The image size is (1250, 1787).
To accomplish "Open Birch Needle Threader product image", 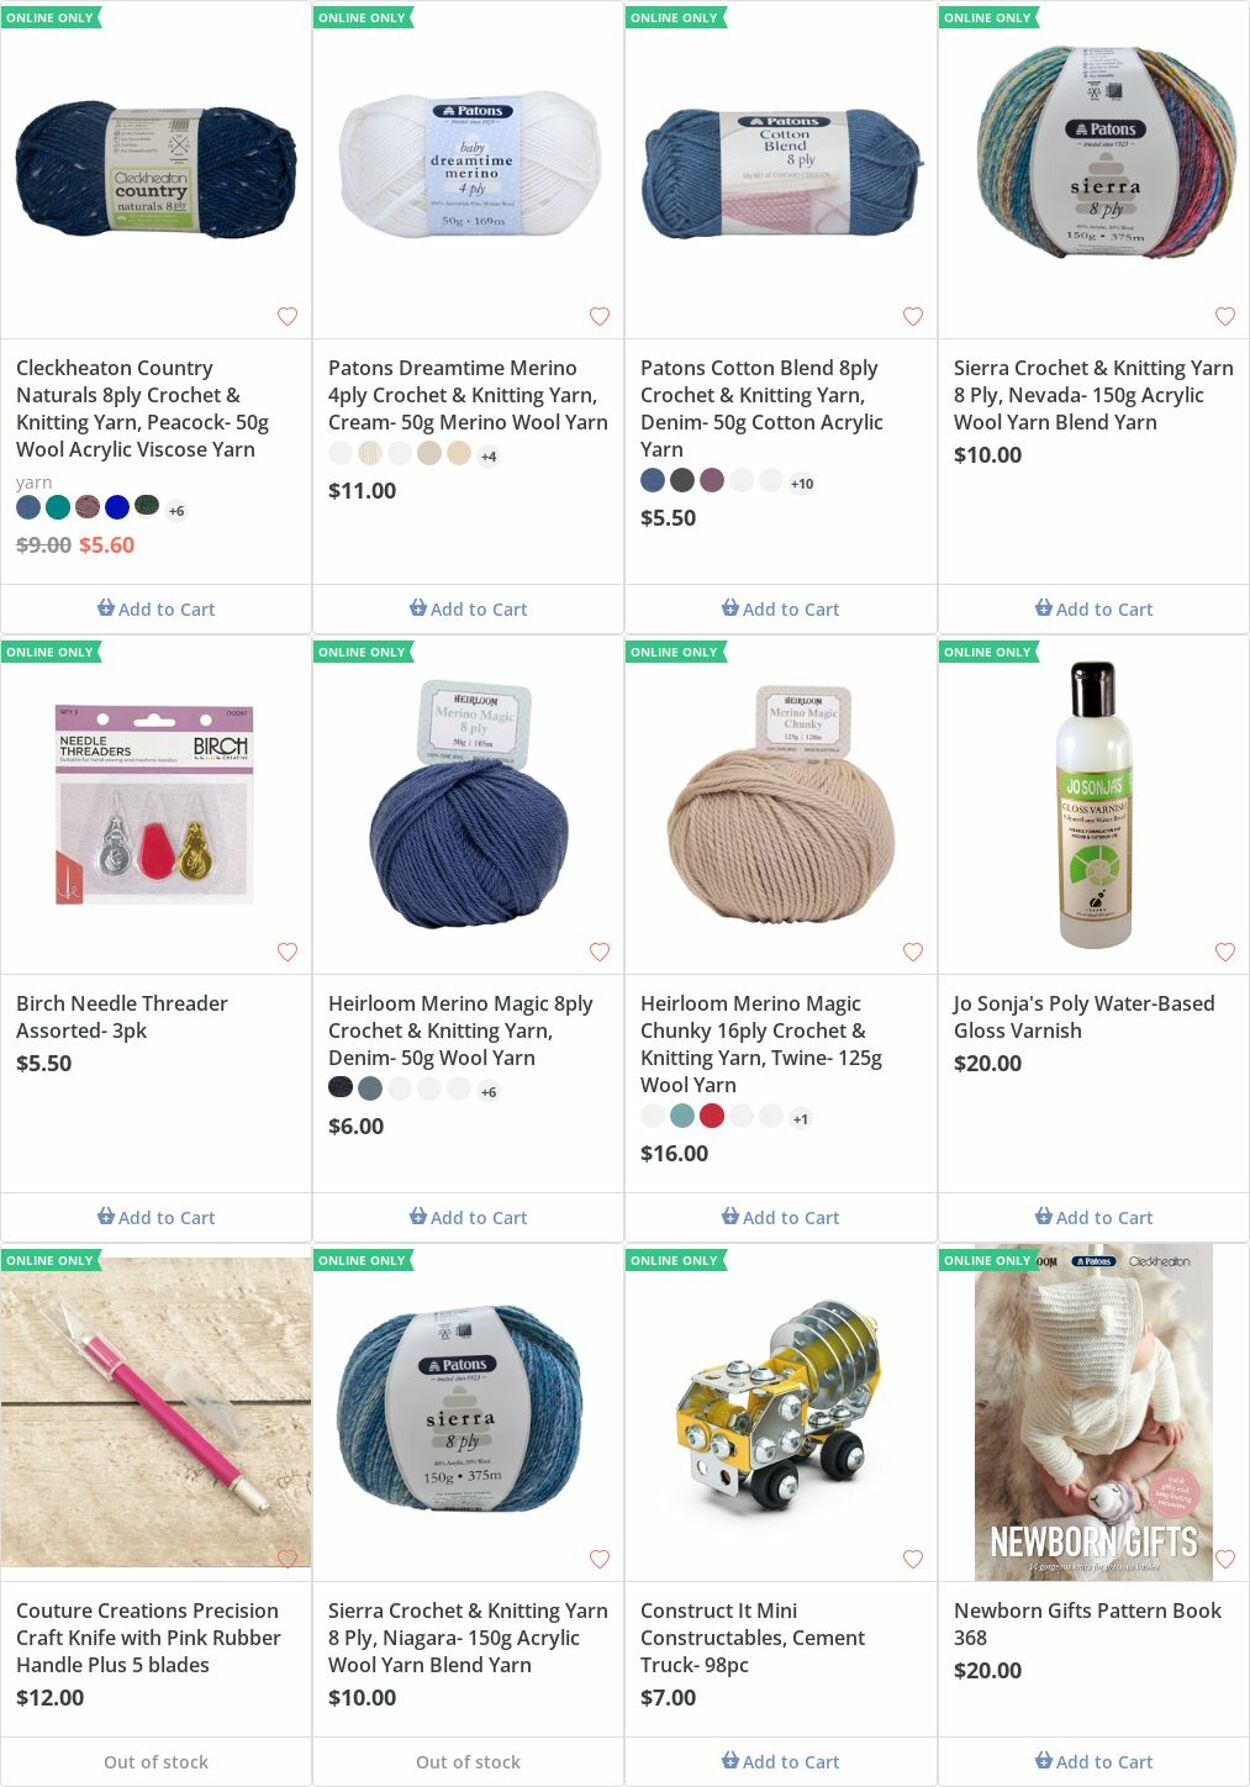I will [x=155, y=805].
